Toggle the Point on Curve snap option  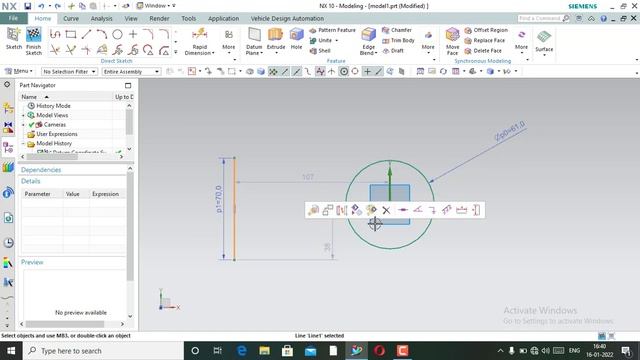point(379,71)
